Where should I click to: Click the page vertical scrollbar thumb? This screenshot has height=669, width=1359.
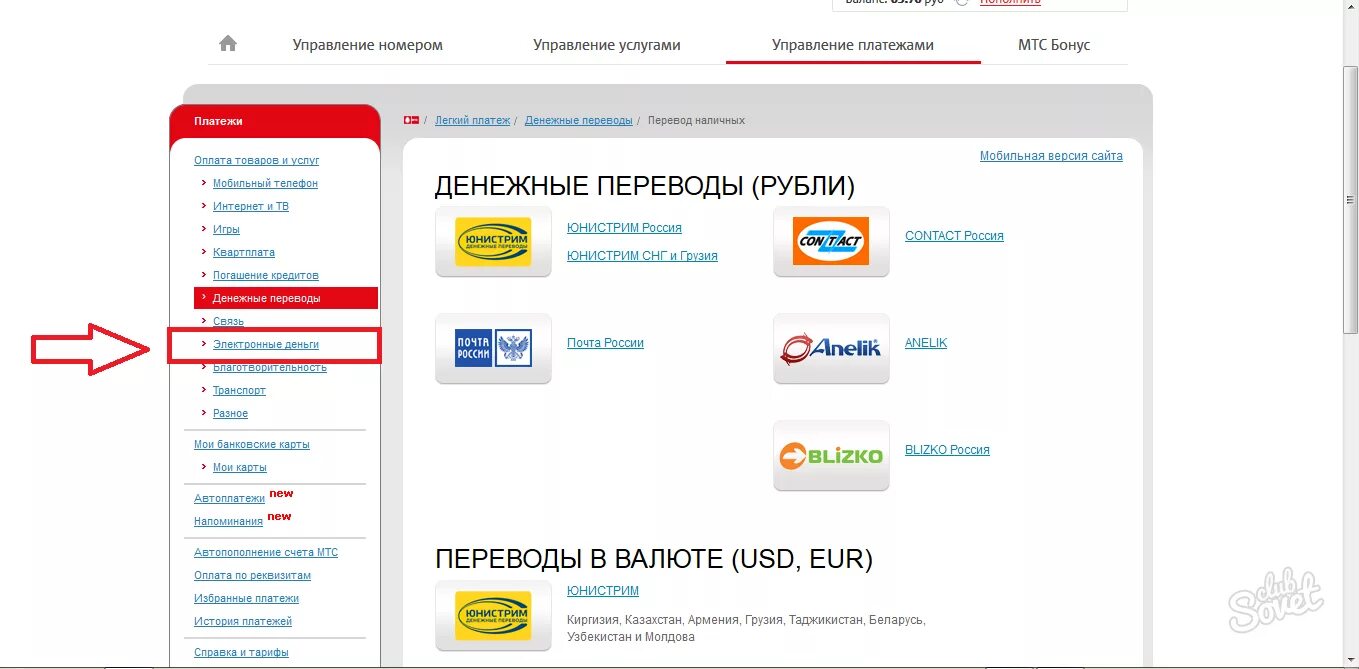(1350, 200)
